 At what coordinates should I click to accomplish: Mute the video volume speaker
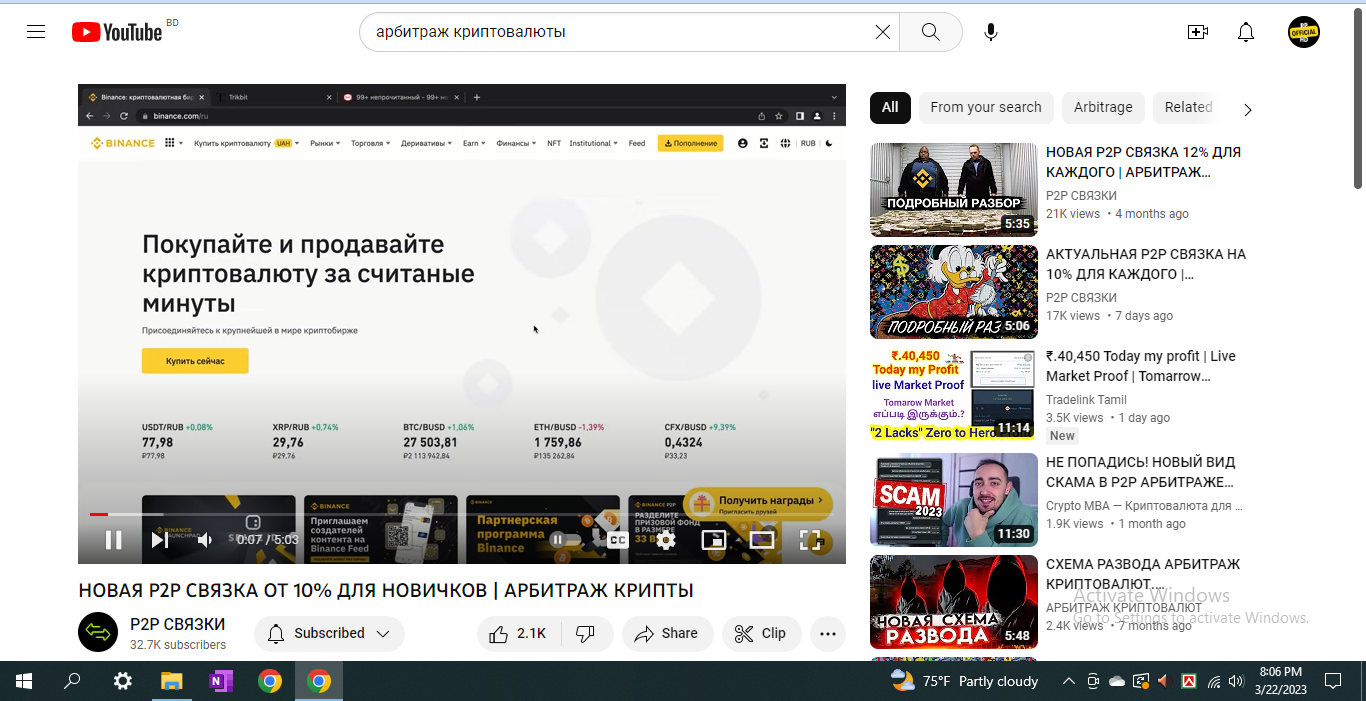pos(205,540)
